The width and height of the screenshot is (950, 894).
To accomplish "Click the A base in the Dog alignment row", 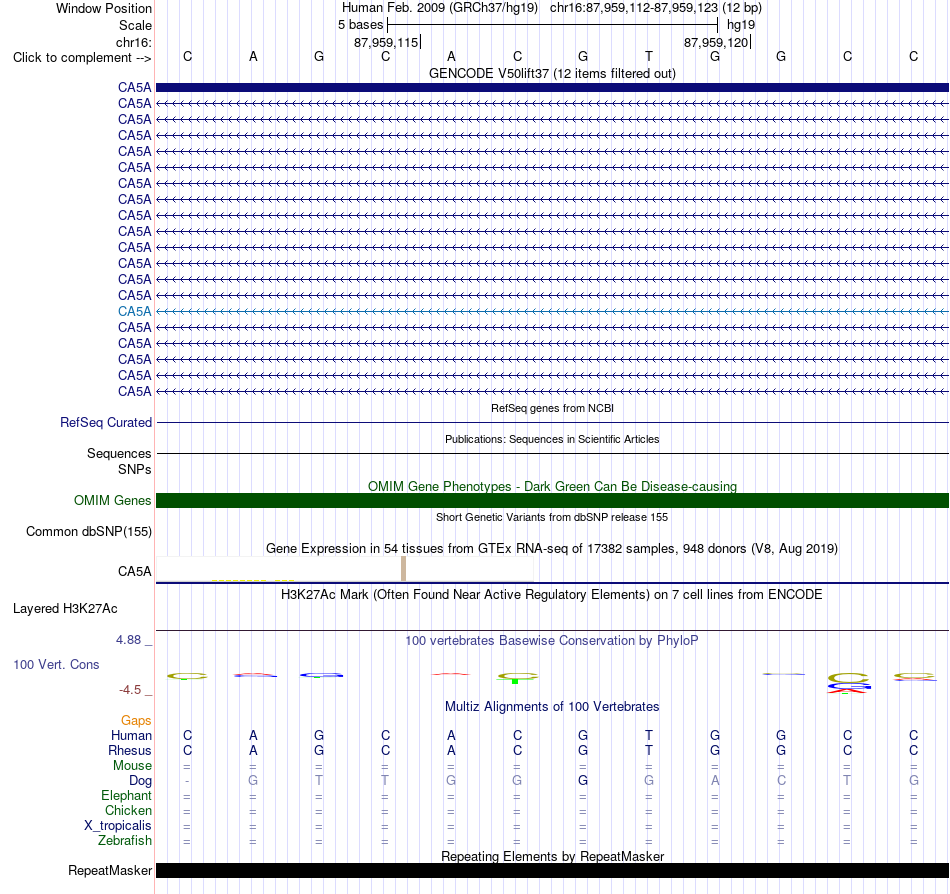I will [x=715, y=780].
